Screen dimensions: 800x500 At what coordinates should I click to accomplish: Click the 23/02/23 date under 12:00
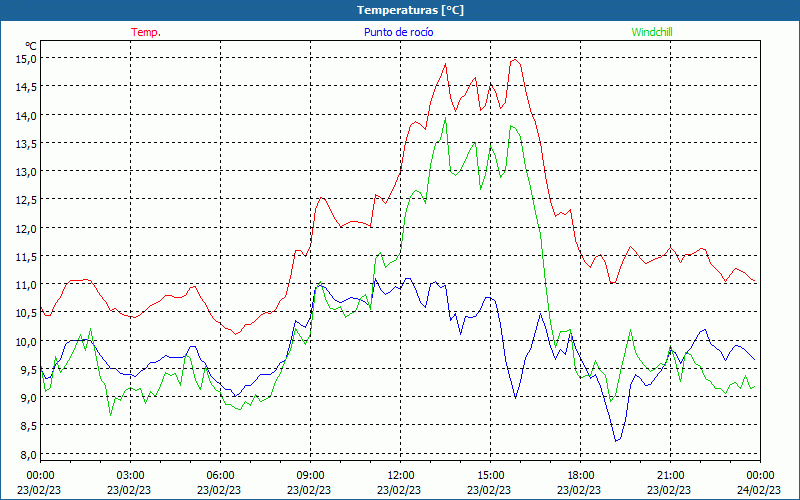tap(399, 490)
